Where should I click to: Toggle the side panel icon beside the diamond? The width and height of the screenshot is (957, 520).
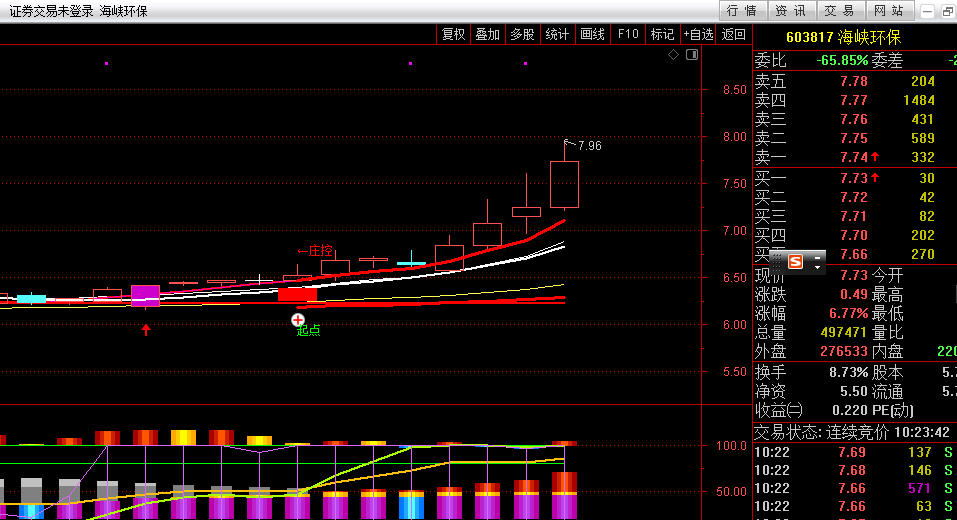pyautogui.click(x=689, y=54)
